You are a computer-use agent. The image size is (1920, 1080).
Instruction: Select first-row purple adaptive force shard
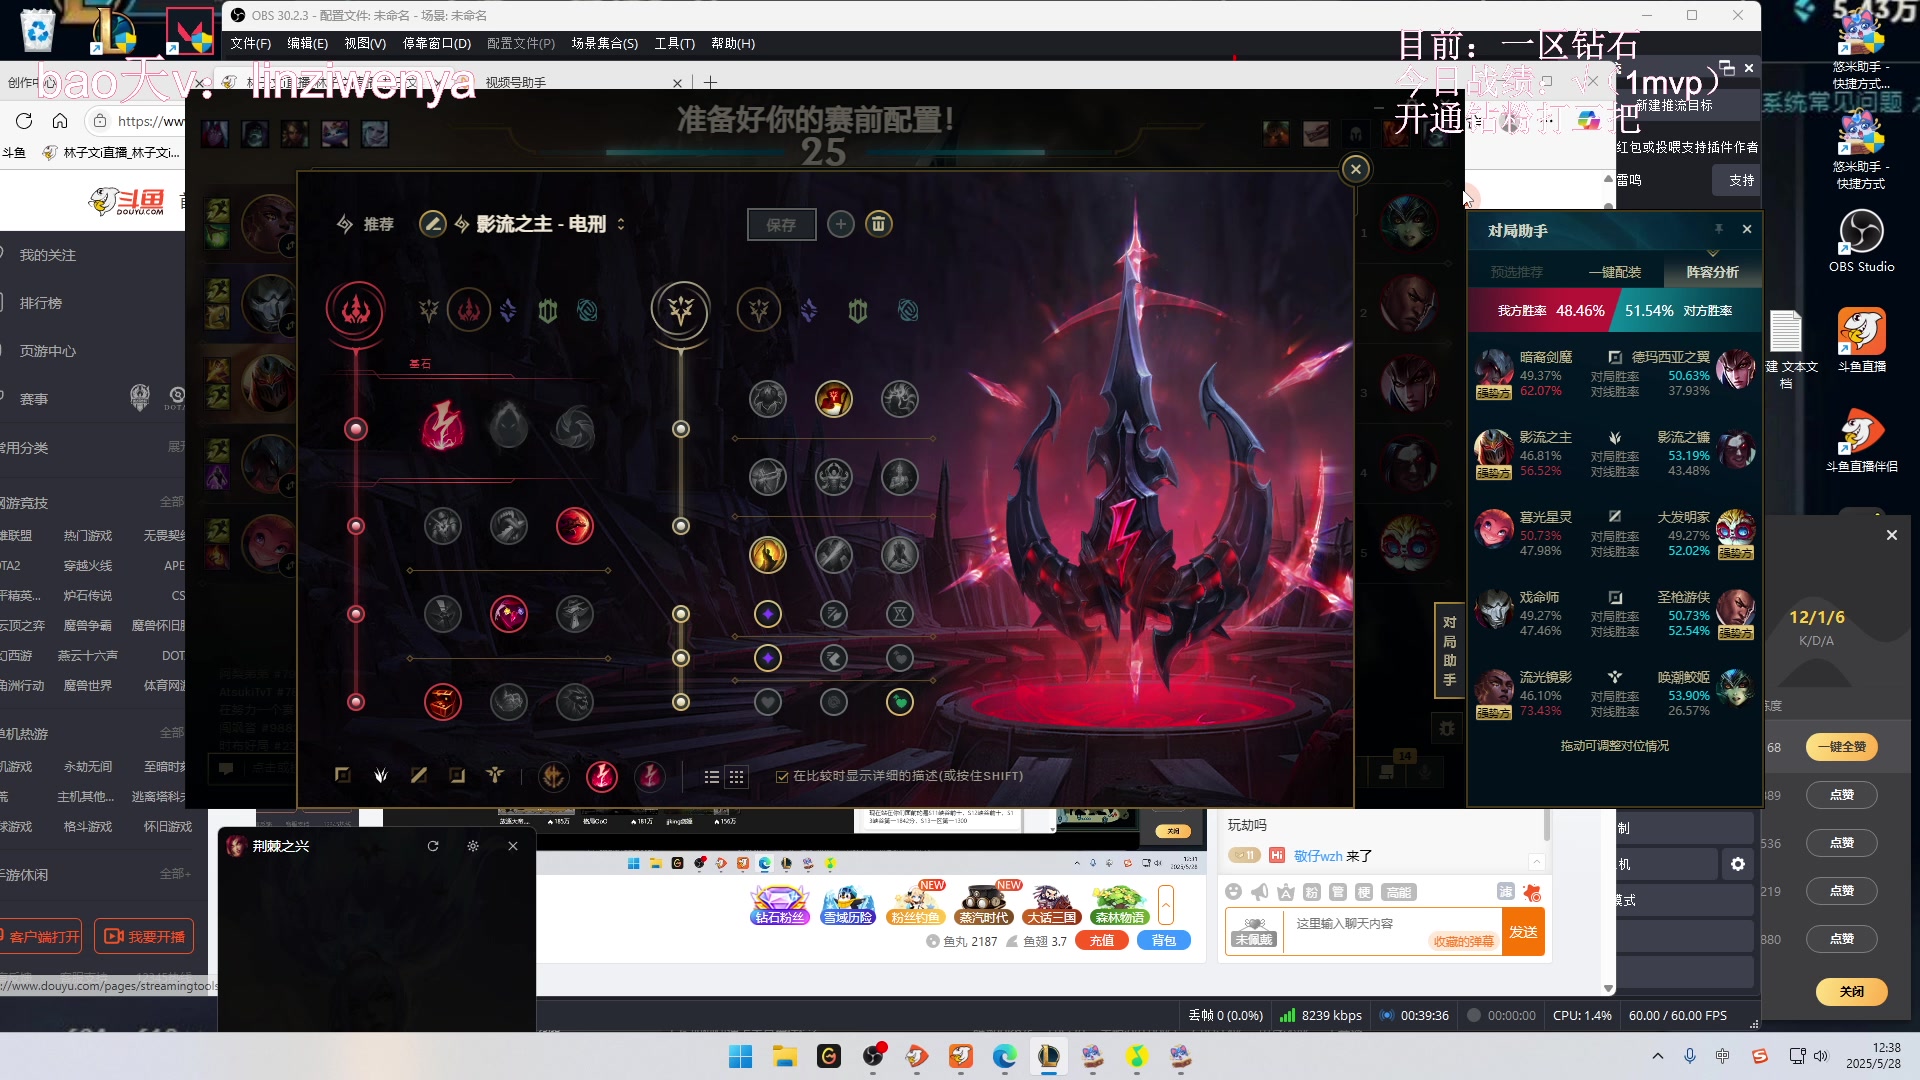768,614
